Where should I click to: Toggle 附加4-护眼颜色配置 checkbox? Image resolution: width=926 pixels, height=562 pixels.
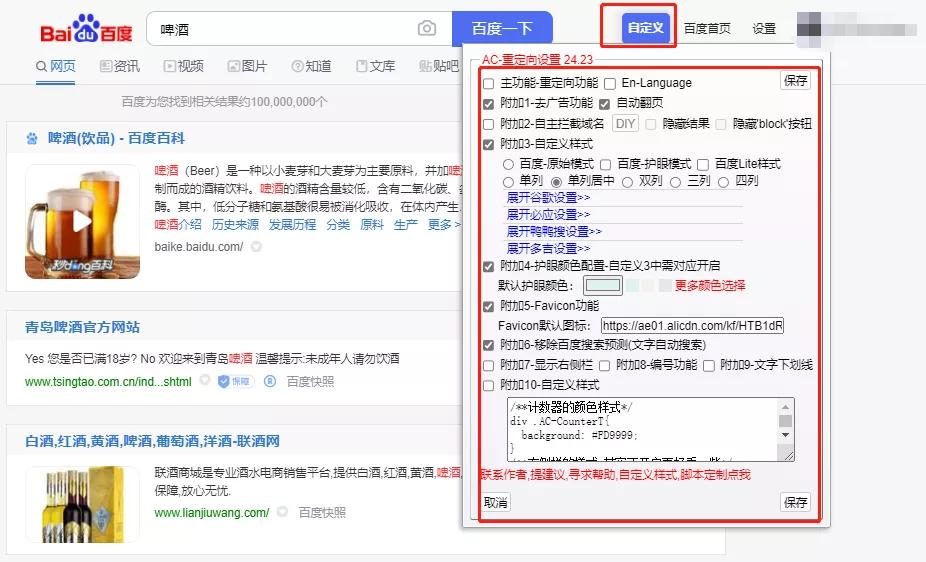tap(488, 267)
